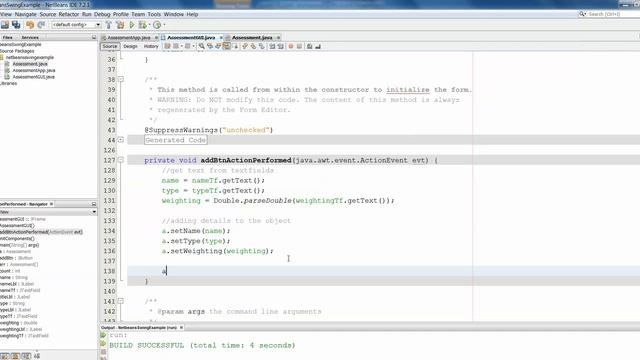640x360 pixels.
Task: Switch to the Design view button
Action: pyautogui.click(x=130, y=46)
